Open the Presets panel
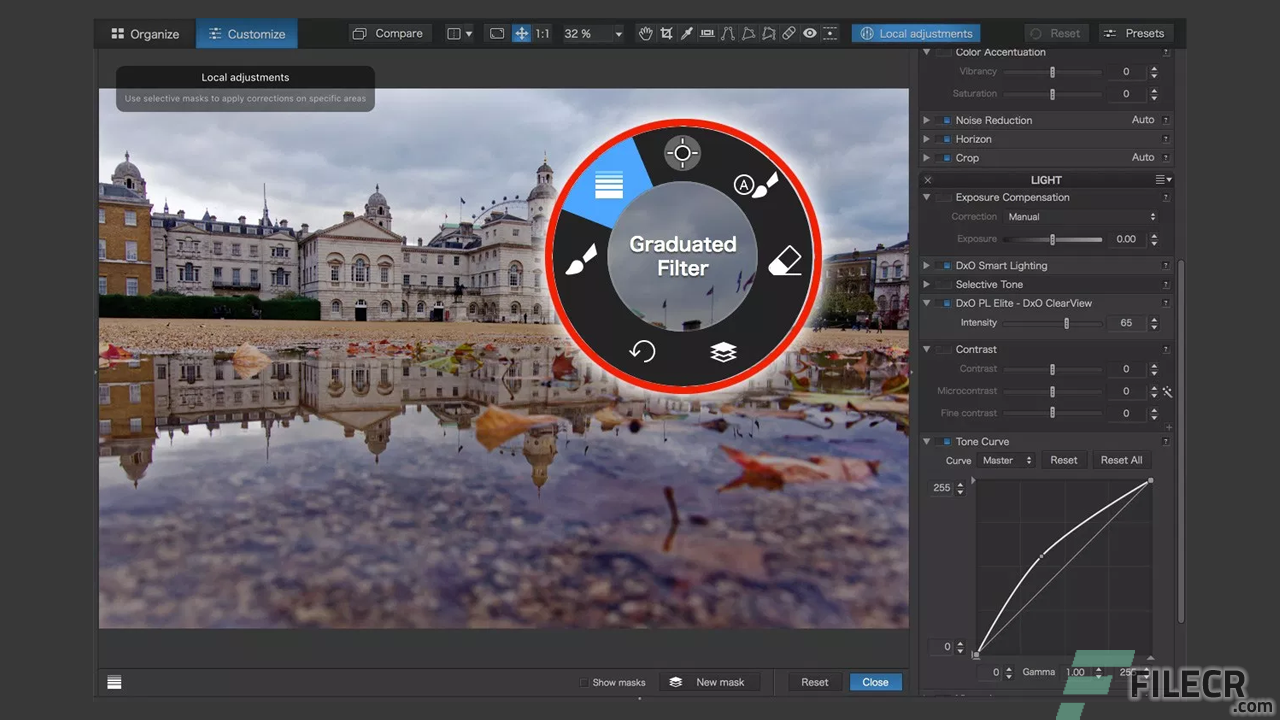 tap(1135, 34)
